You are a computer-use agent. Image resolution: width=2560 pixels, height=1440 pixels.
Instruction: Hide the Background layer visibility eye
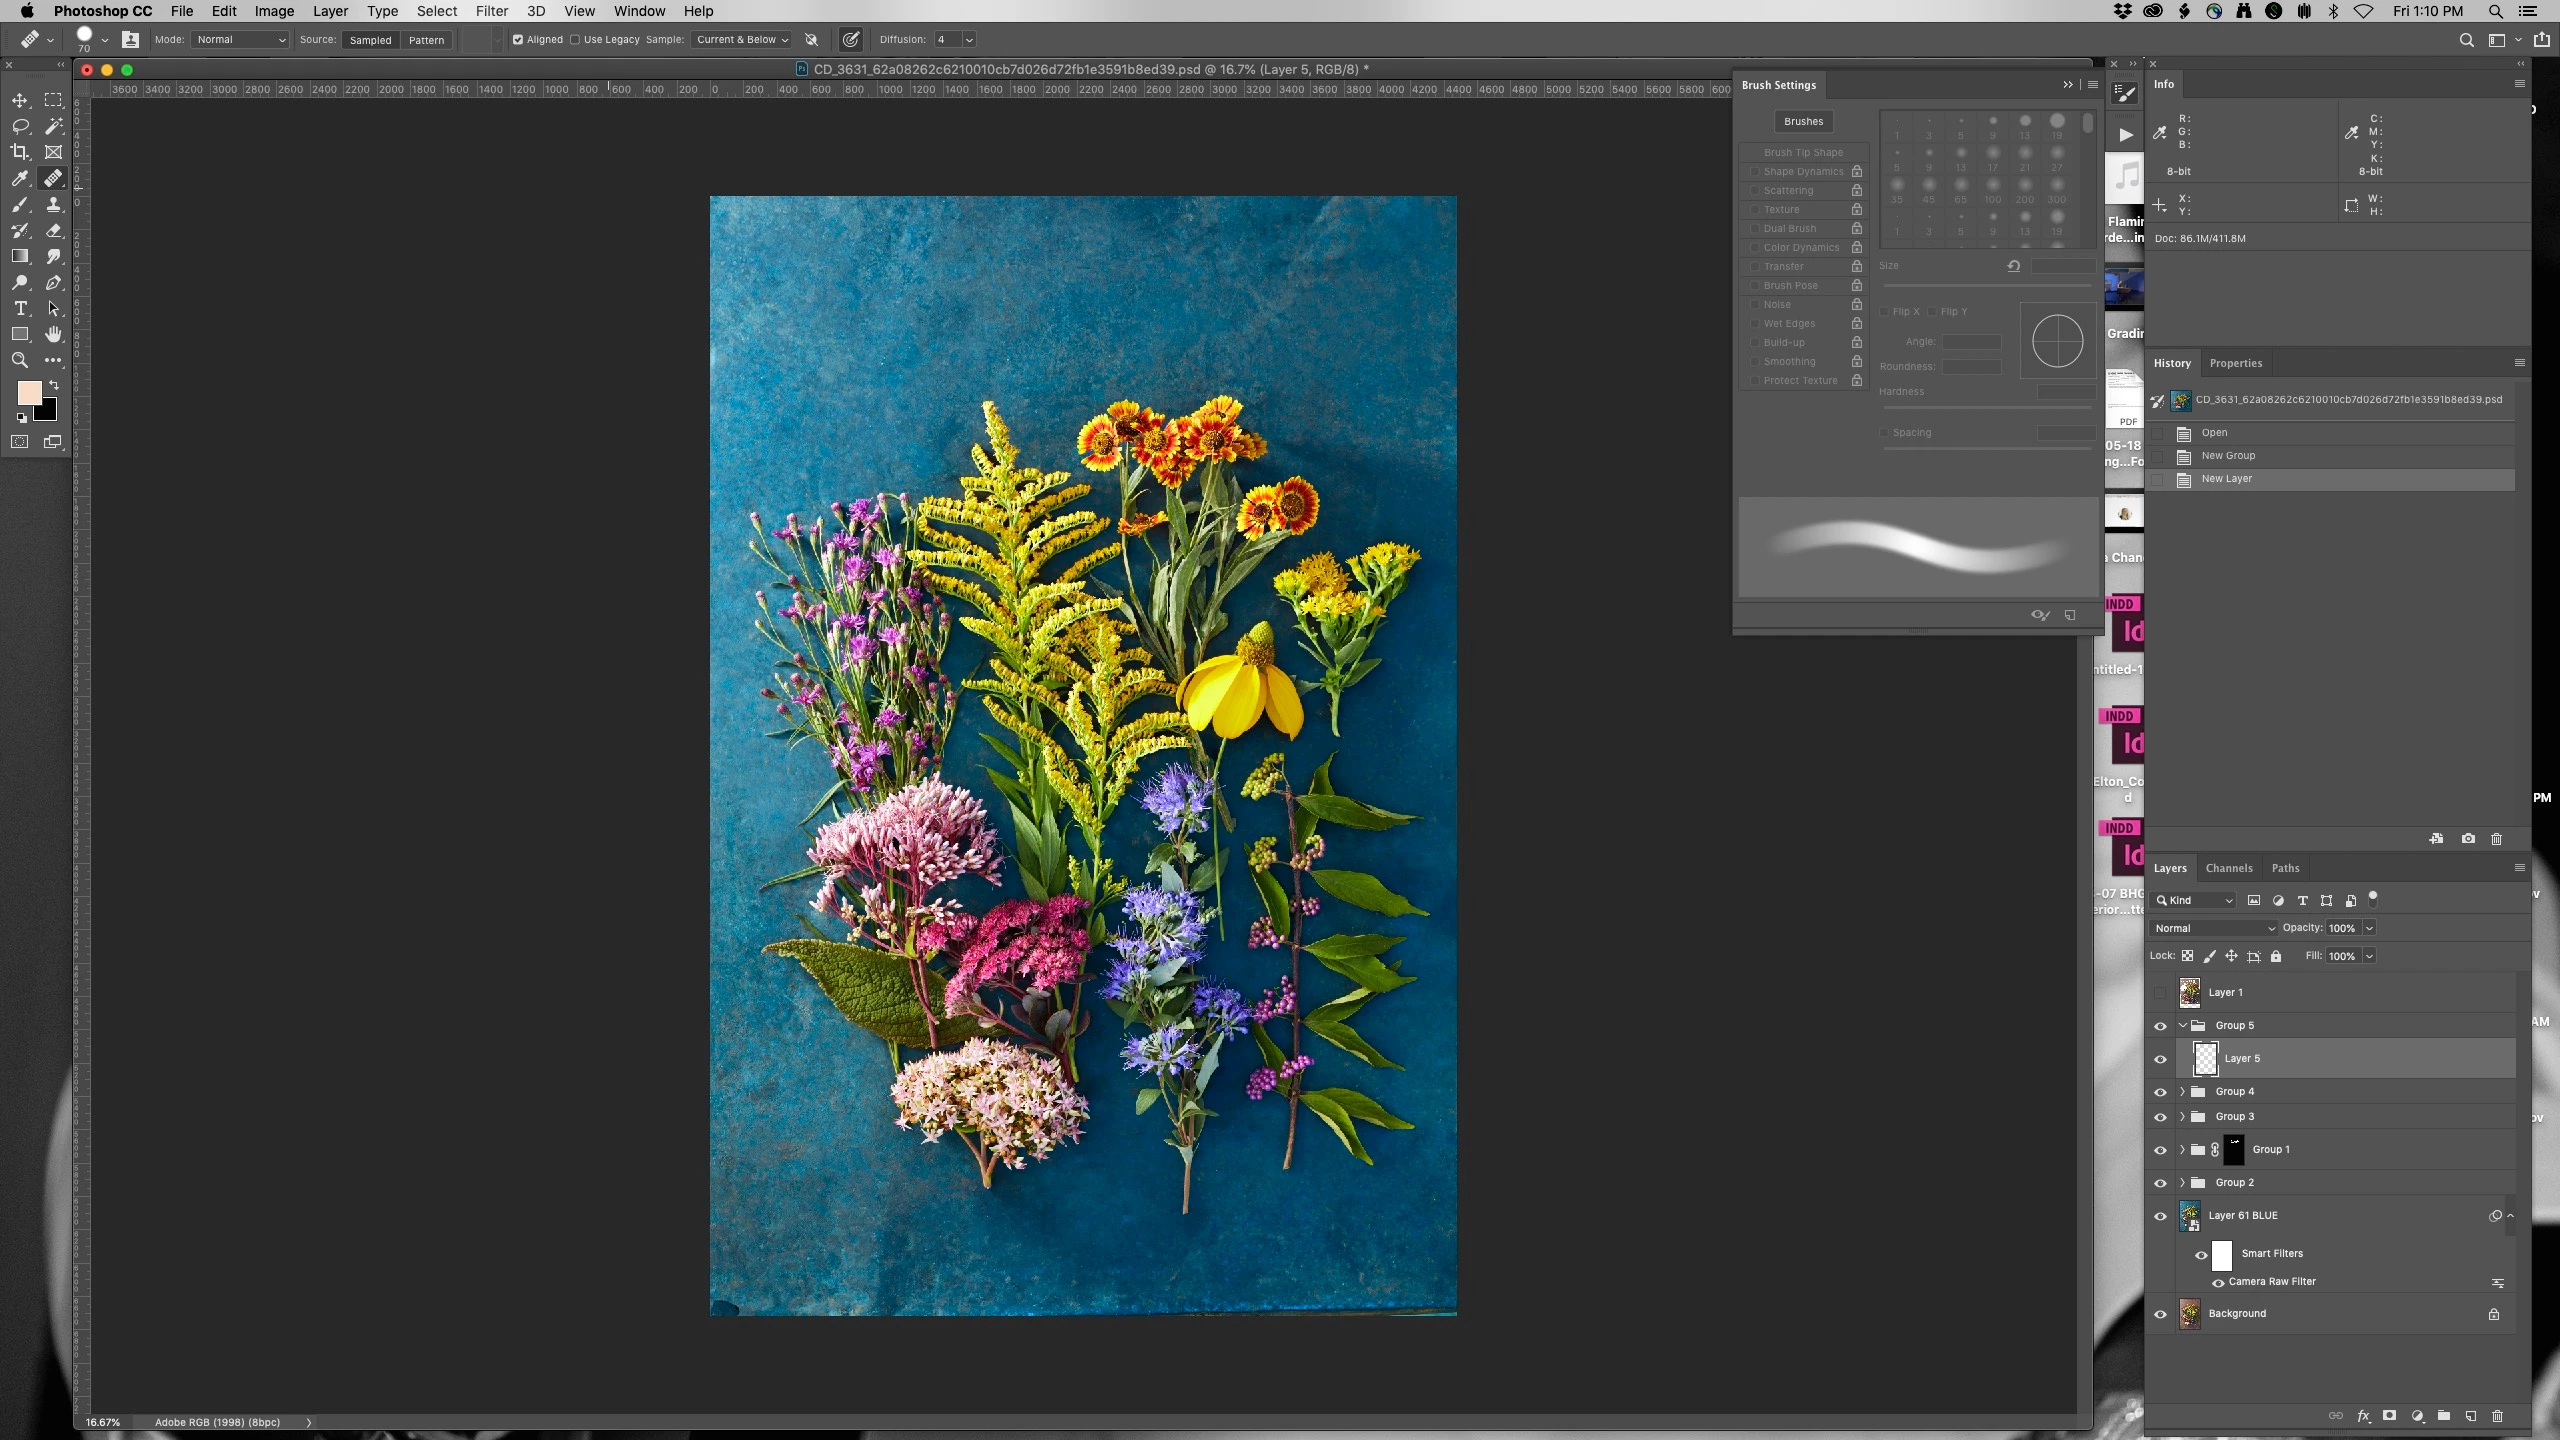(x=2160, y=1314)
